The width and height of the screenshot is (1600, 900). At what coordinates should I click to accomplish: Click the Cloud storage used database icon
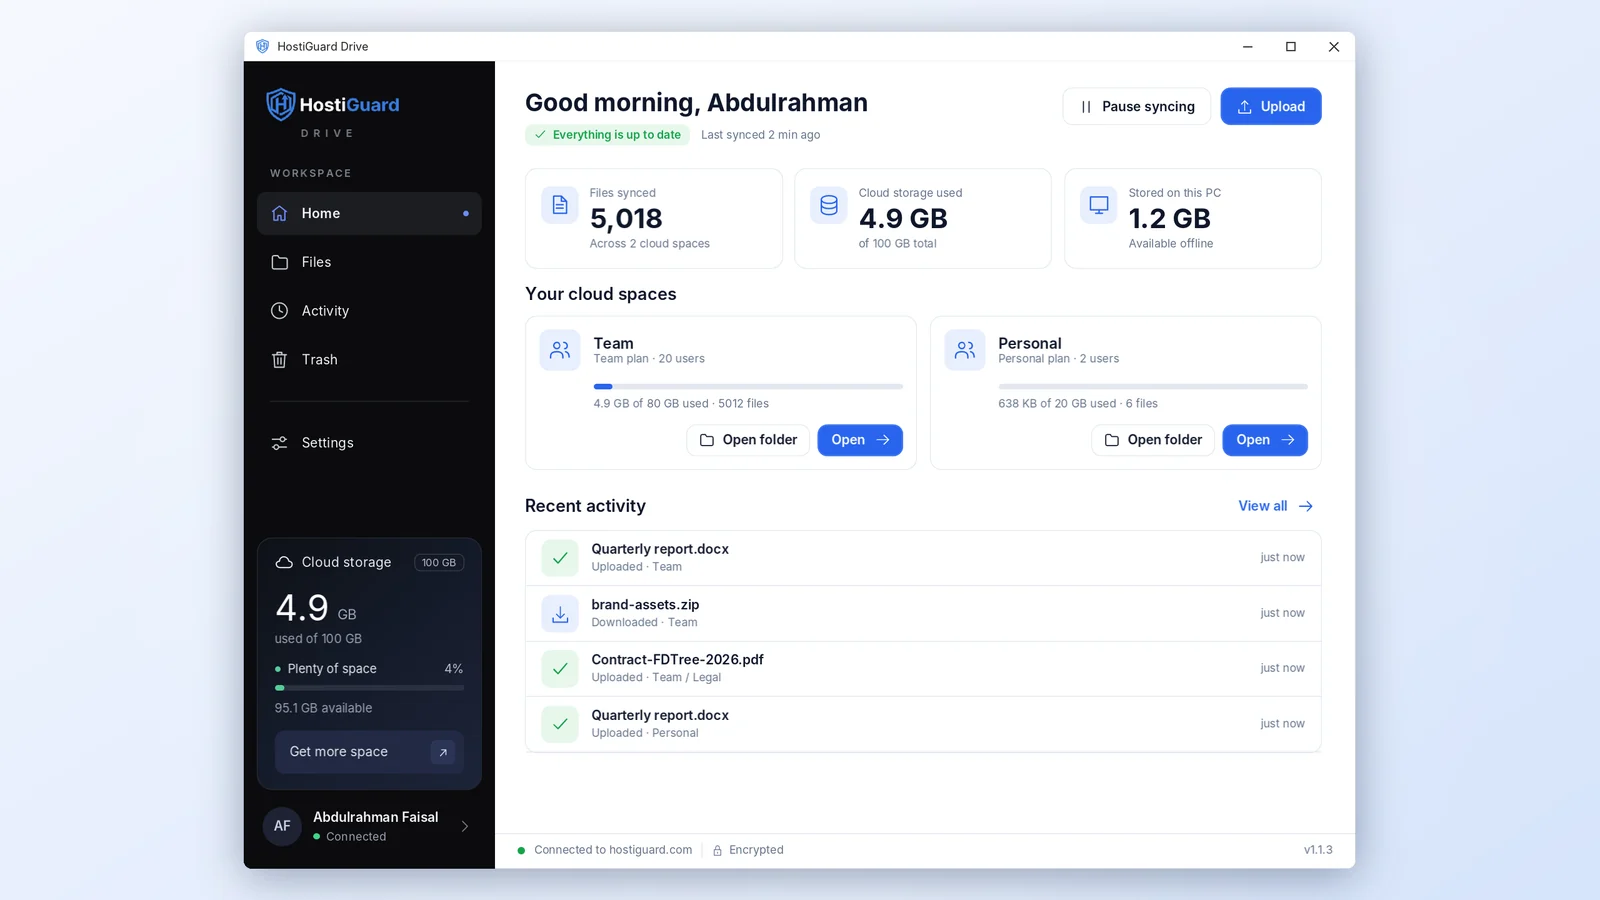829,205
